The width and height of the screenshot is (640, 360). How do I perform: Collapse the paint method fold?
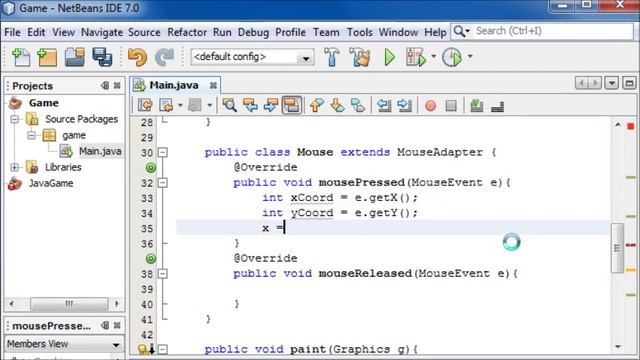tap(162, 349)
